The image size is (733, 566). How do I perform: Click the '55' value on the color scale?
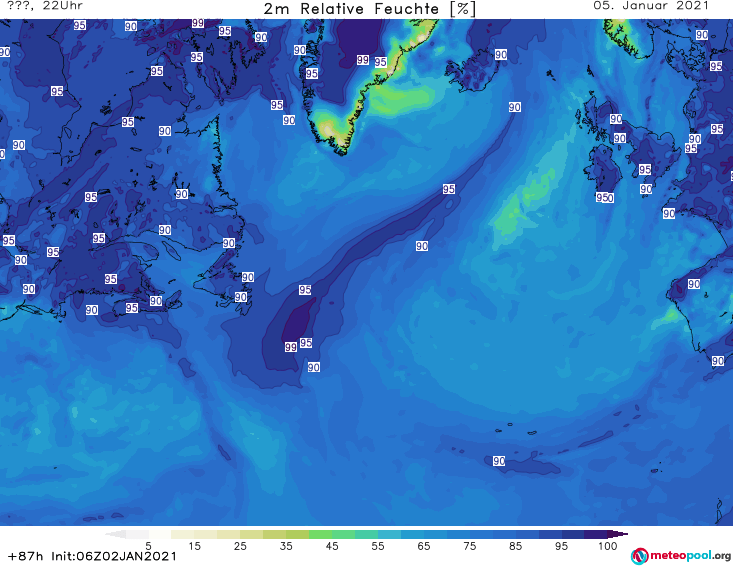tap(378, 546)
